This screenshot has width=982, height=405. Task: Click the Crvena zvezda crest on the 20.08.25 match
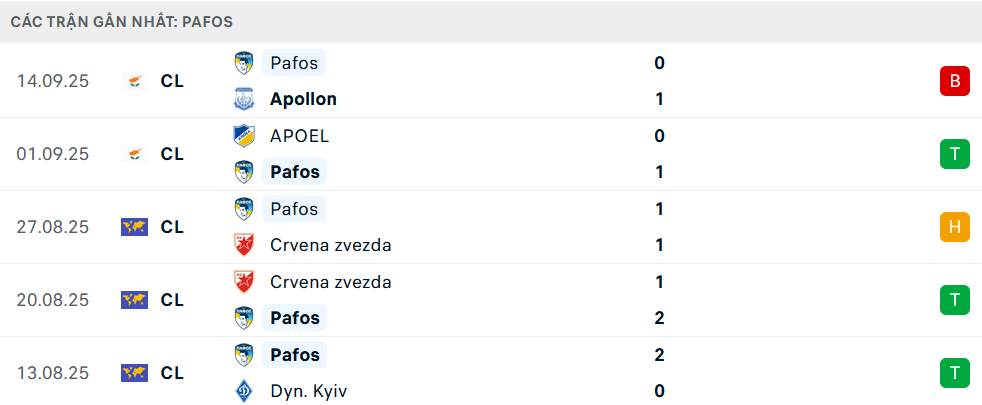click(243, 282)
